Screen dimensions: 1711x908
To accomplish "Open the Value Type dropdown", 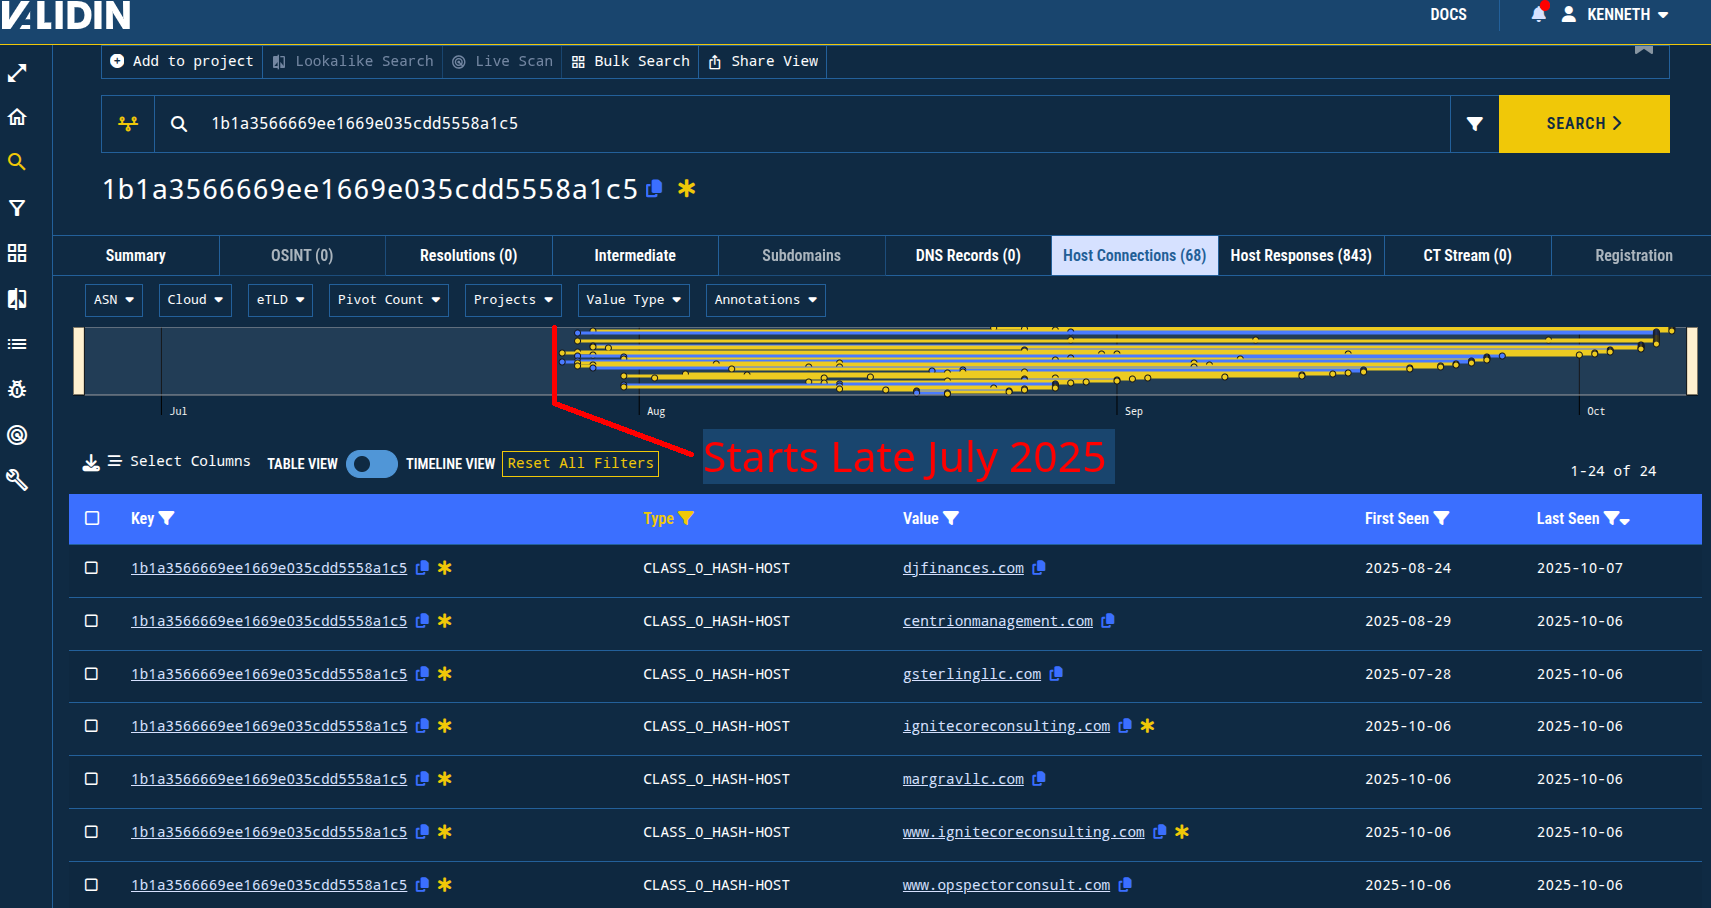I will point(633,300).
